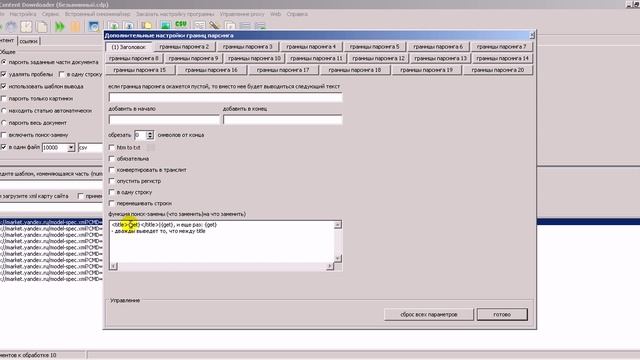Switch to ссылки tab in main window
640x360 pixels.
(29, 41)
